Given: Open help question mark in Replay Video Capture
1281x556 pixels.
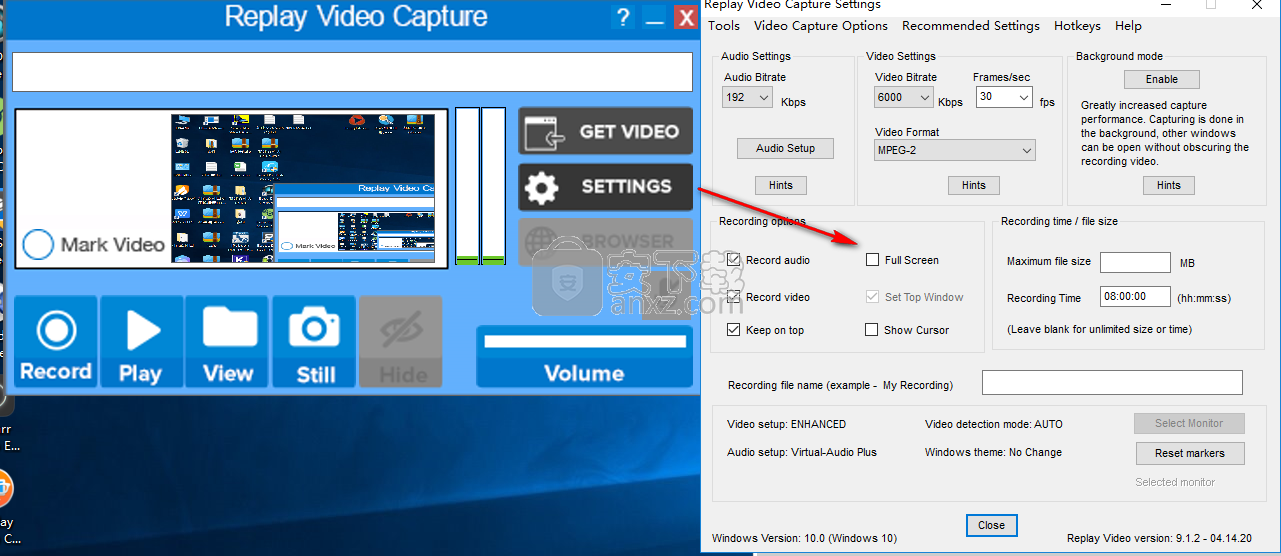Looking at the screenshot, I should coord(623,17).
